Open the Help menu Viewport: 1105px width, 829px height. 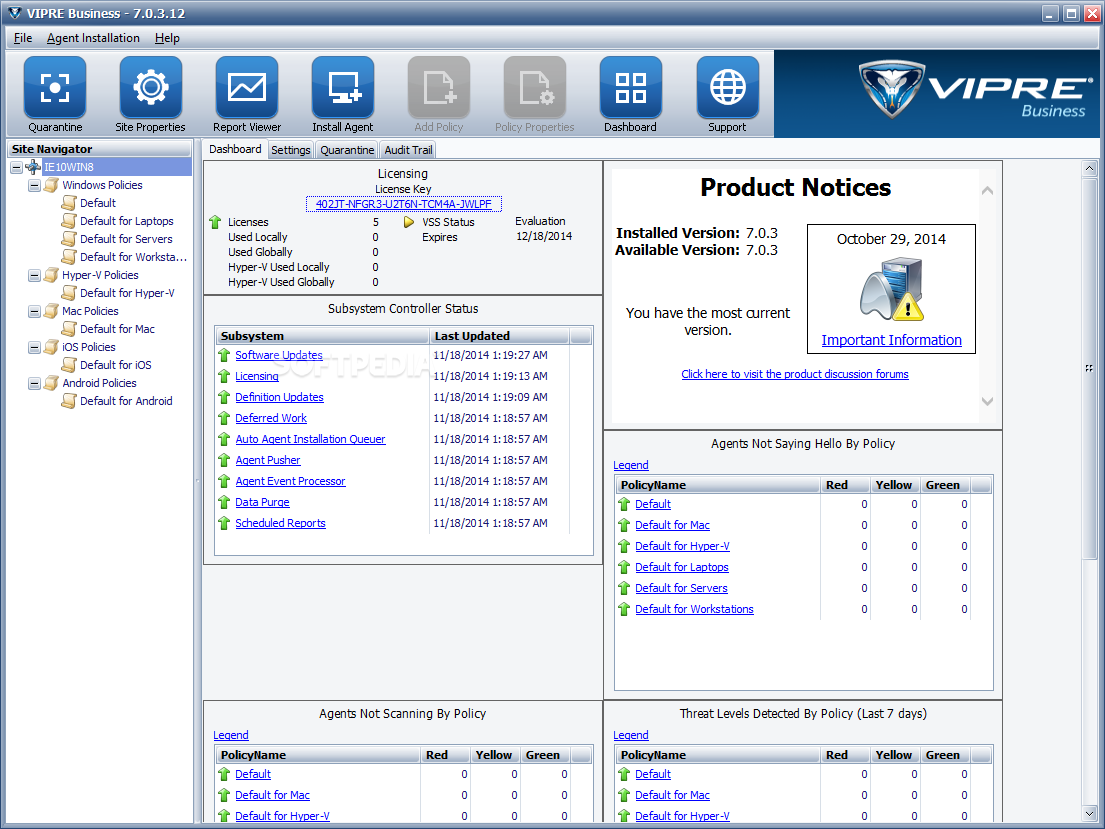point(167,38)
